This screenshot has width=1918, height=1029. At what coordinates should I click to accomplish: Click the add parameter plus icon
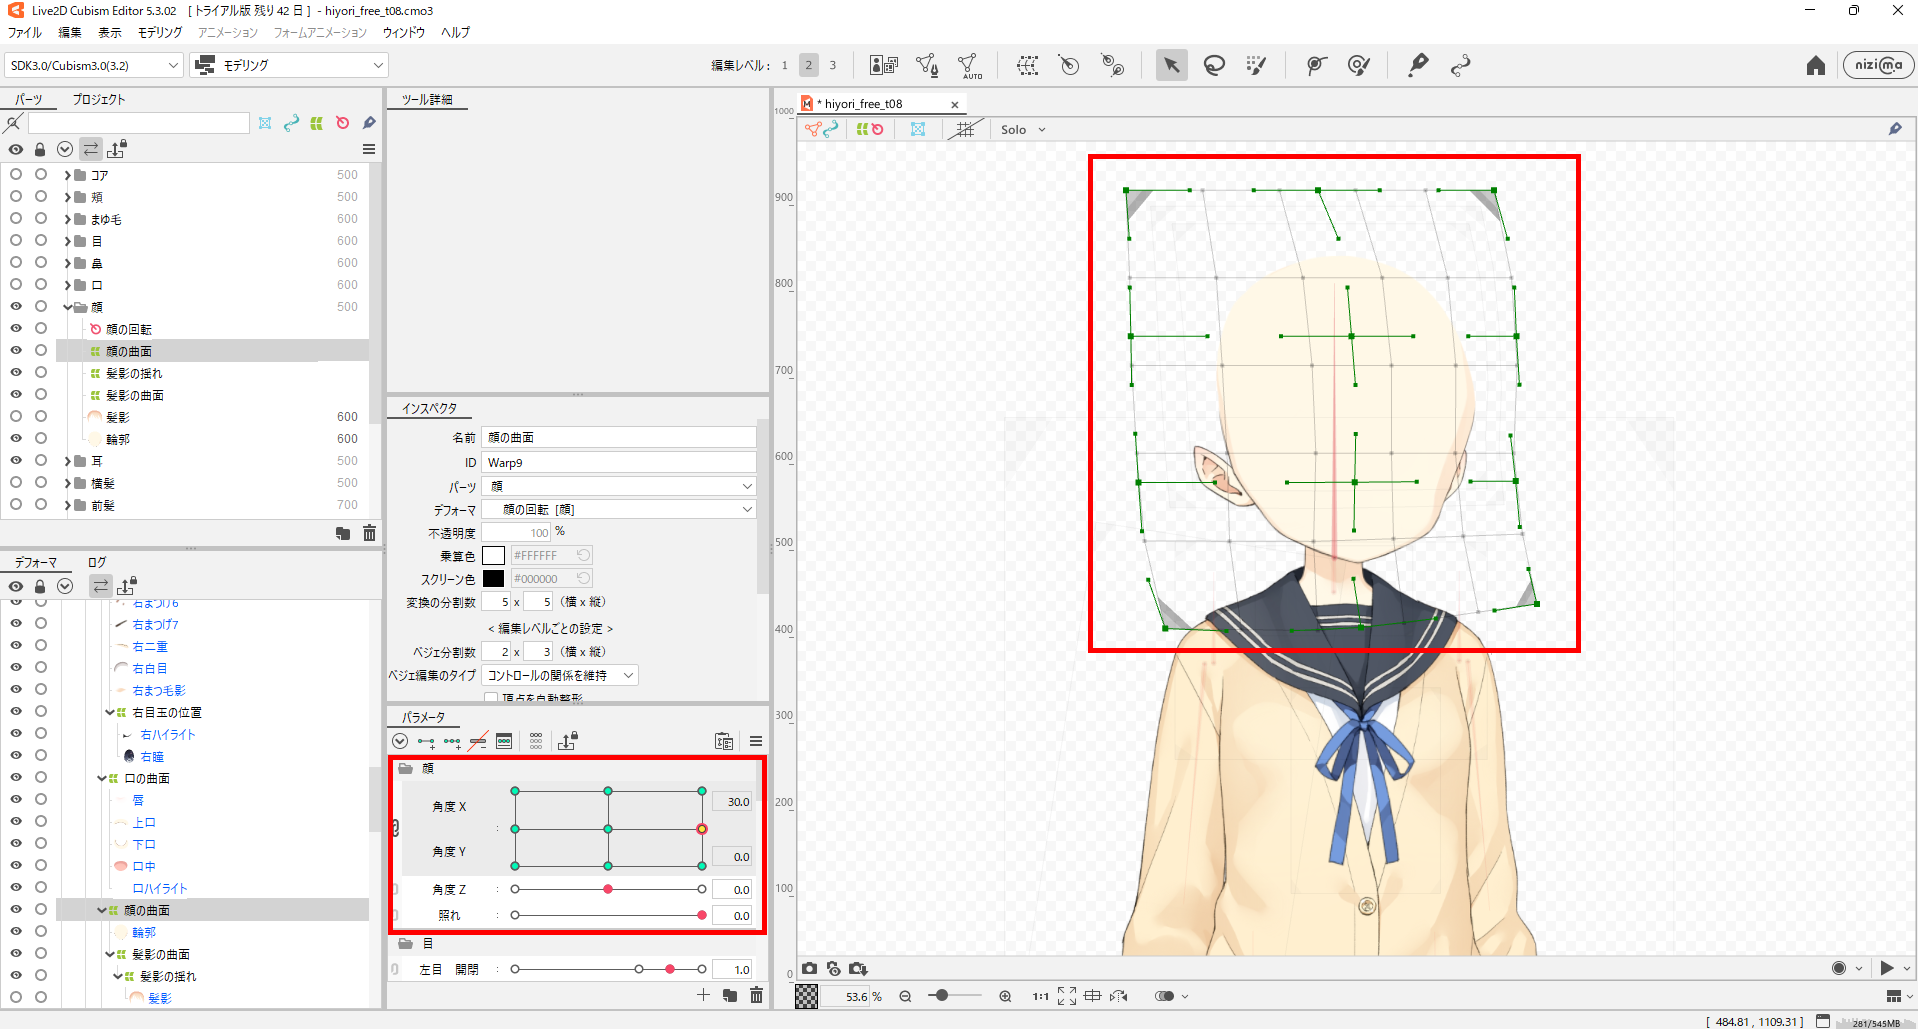(703, 995)
